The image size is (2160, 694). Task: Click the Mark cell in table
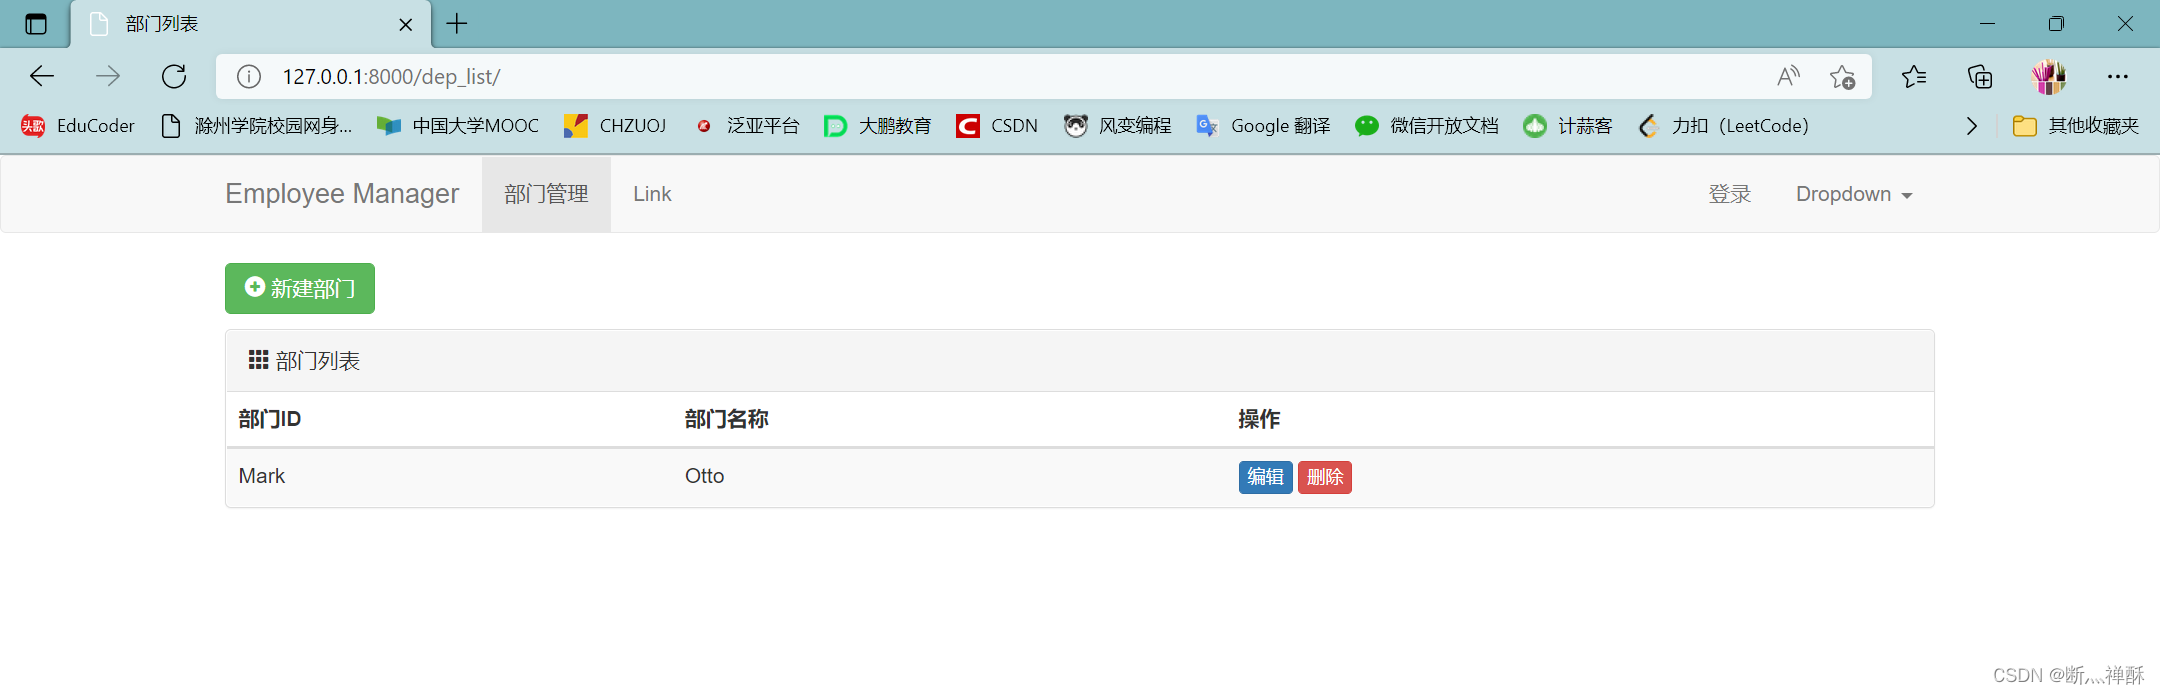262,476
